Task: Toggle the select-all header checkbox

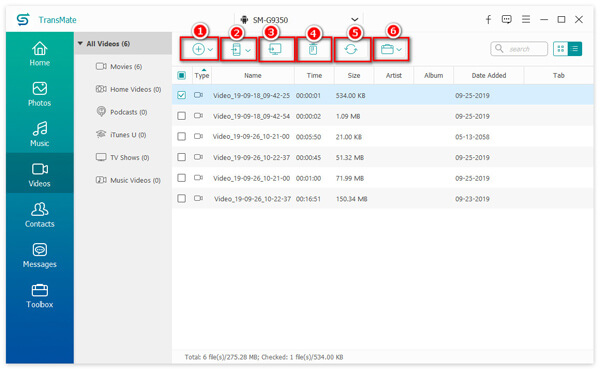Action: 182,75
